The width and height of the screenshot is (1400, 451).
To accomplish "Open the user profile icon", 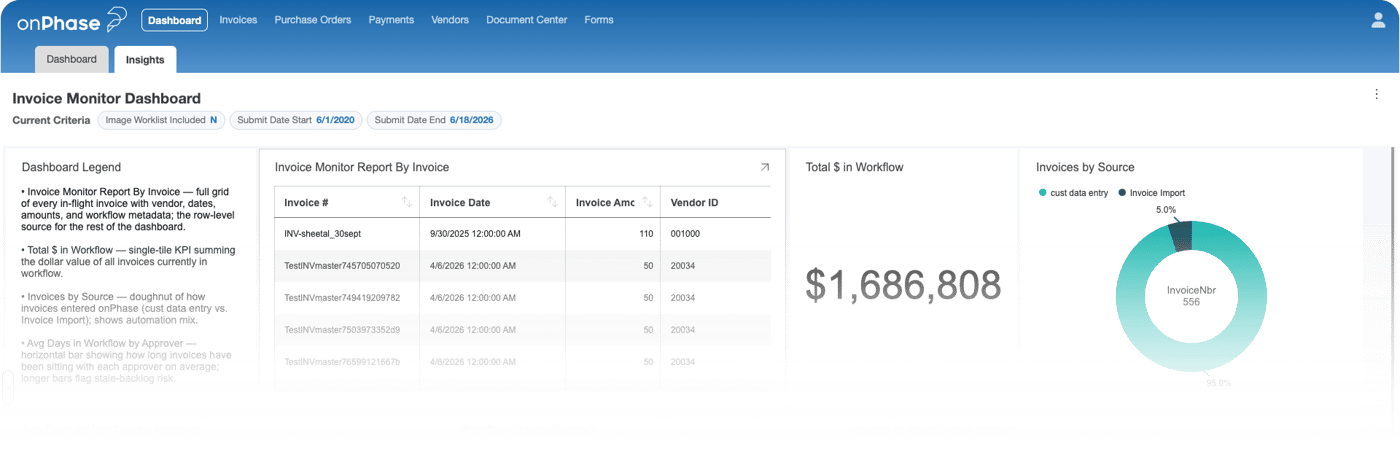I will click(1377, 20).
